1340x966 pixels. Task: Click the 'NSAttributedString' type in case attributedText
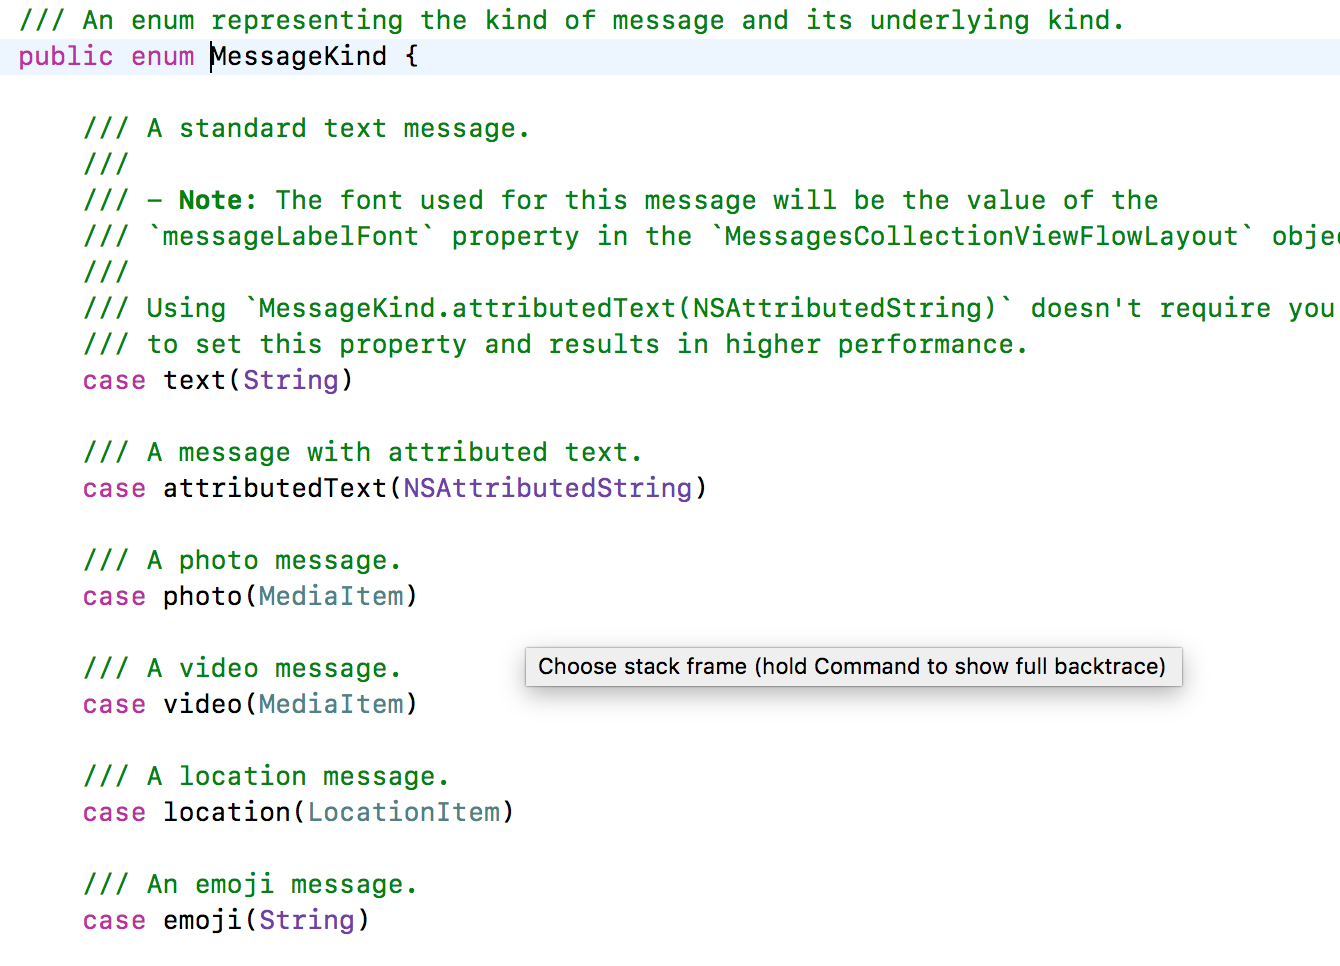point(548,488)
